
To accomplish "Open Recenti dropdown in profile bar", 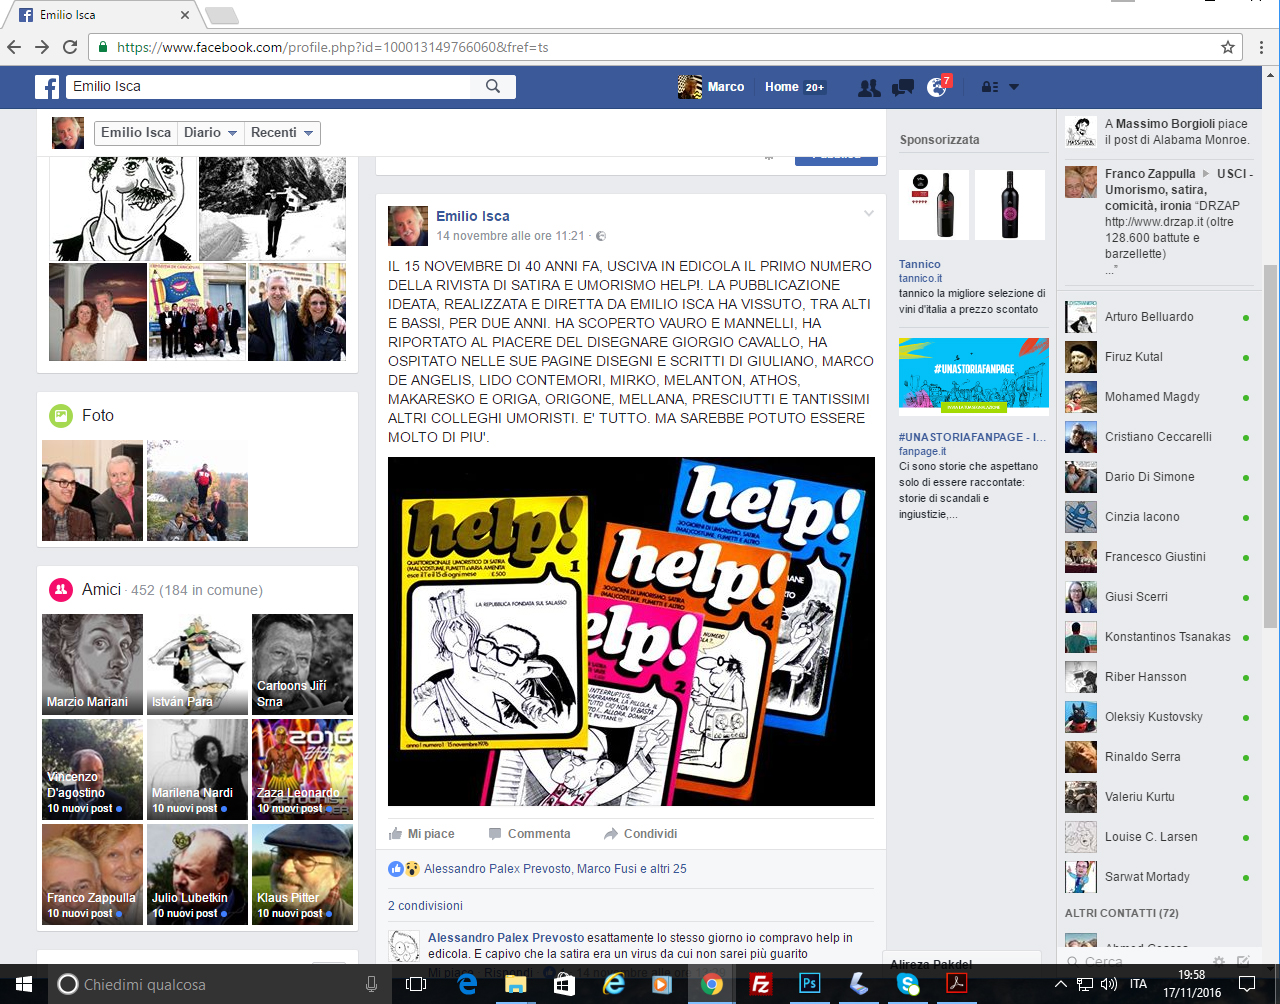I will tap(282, 133).
